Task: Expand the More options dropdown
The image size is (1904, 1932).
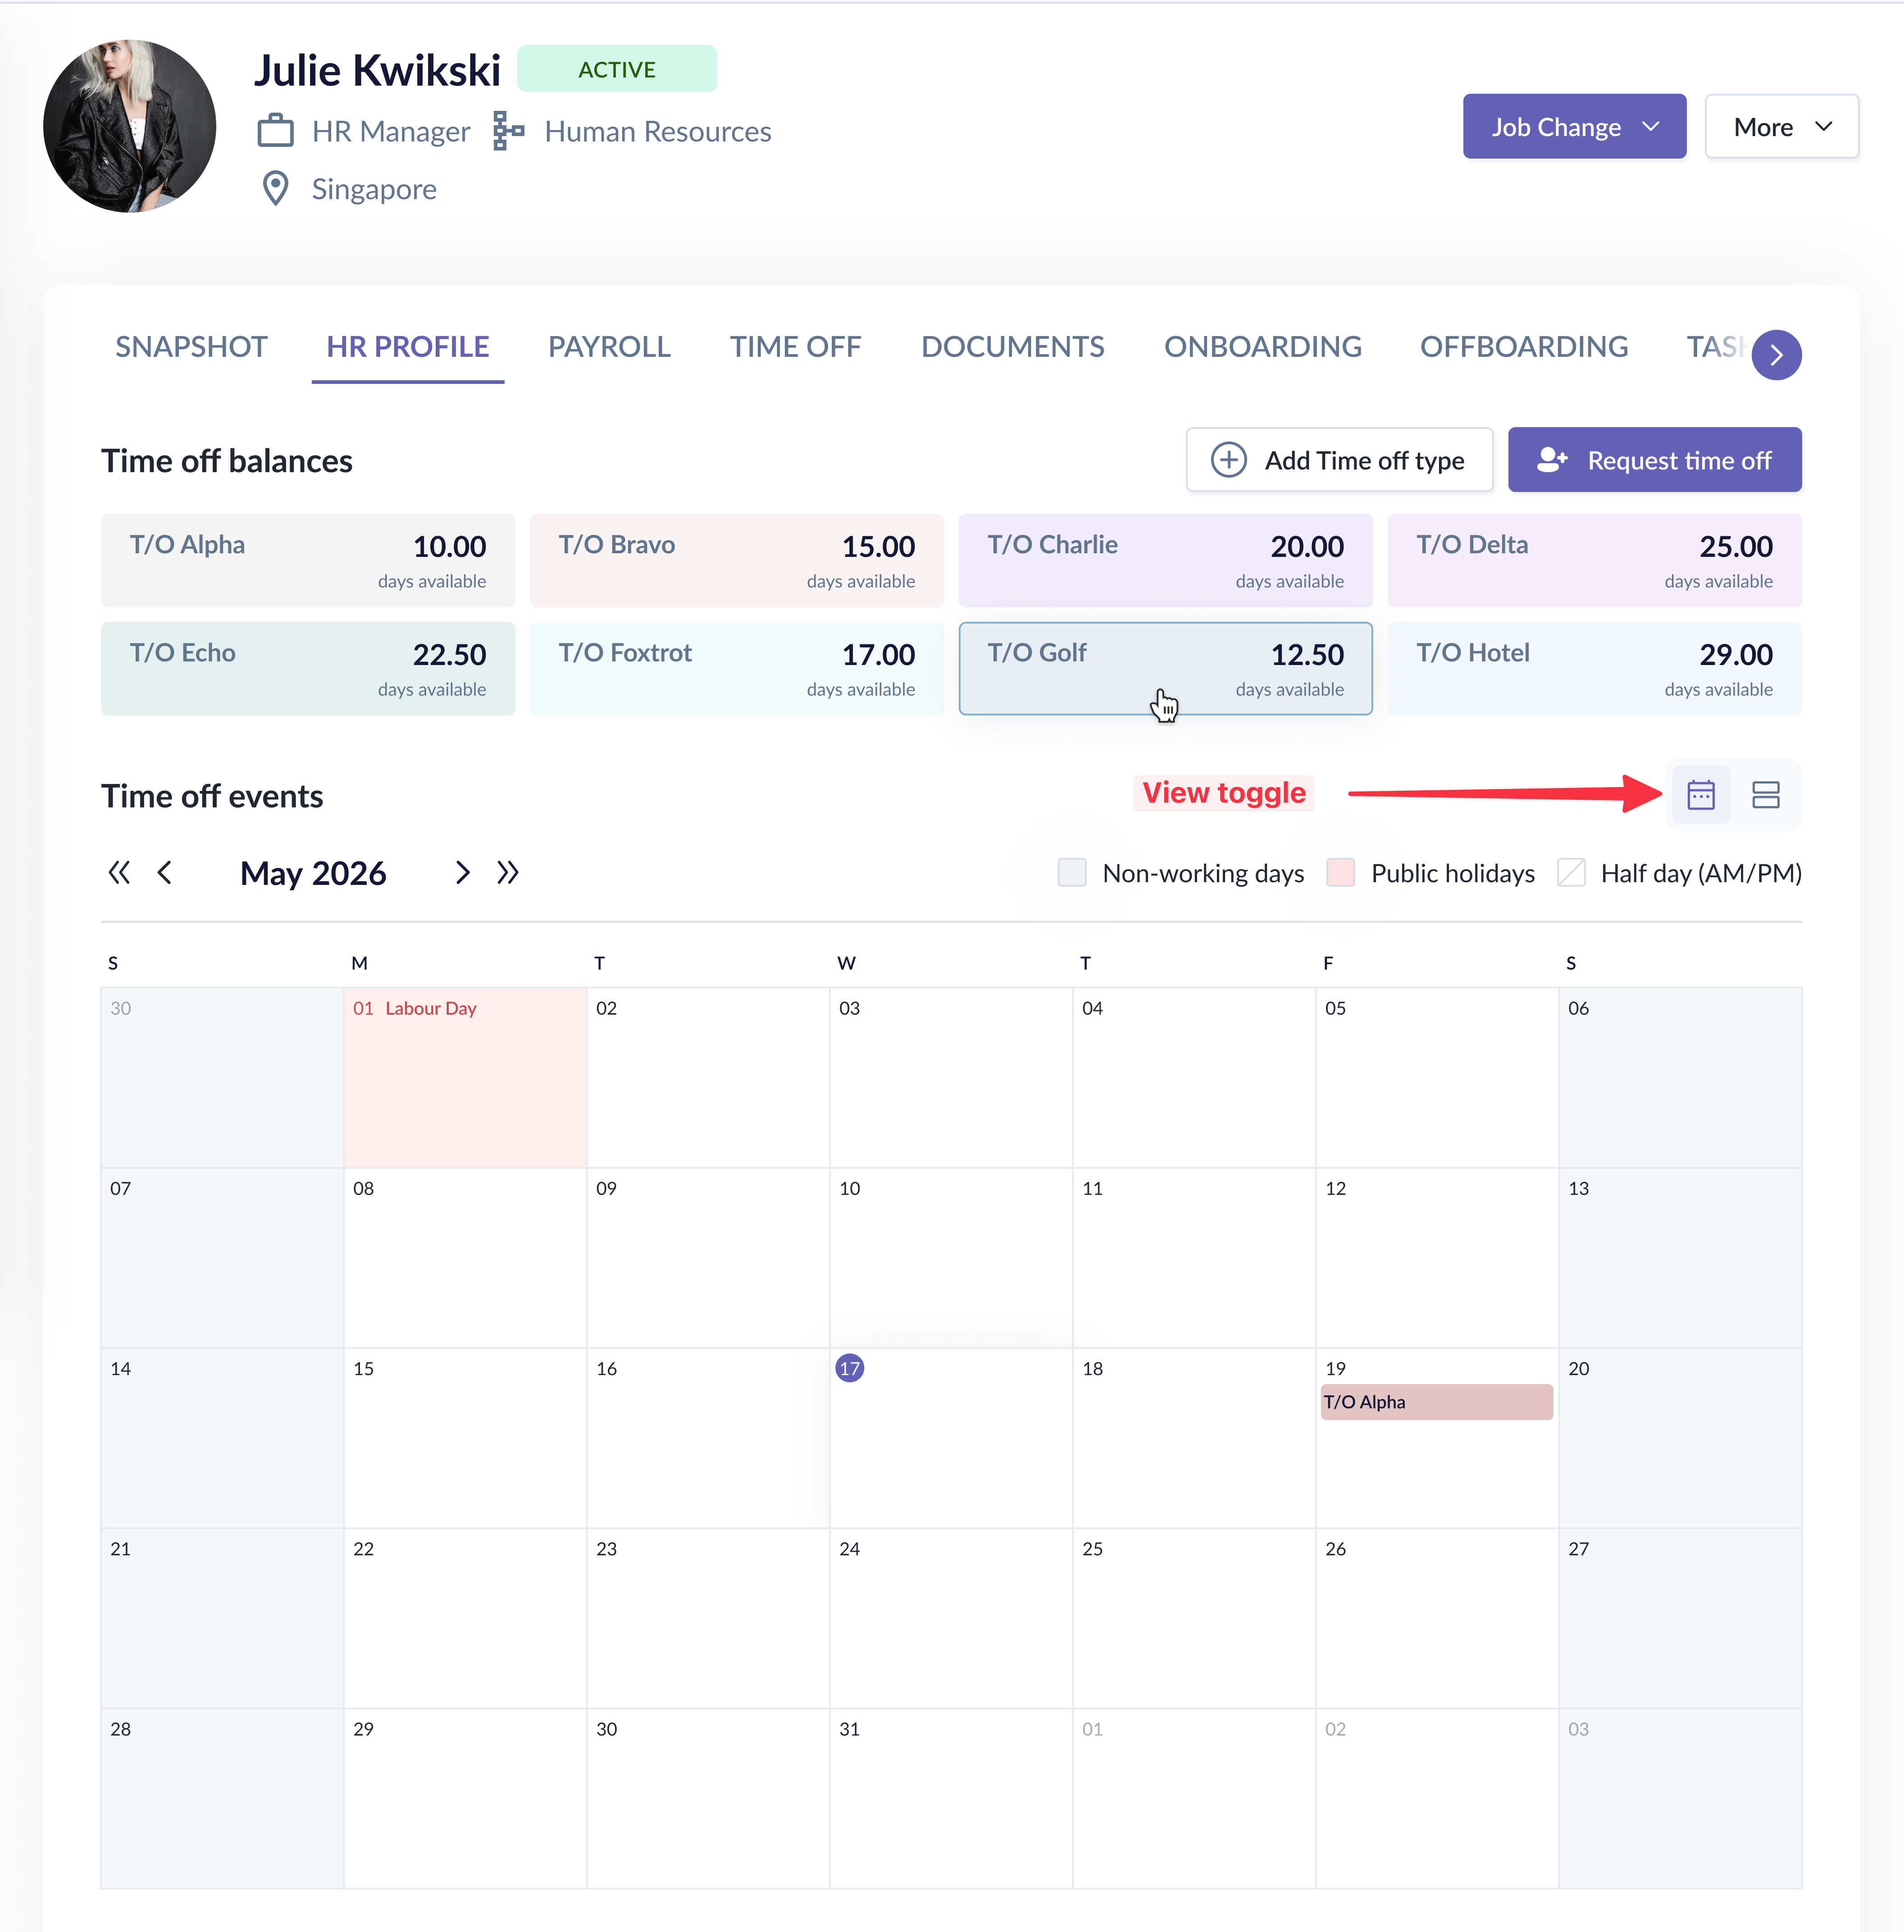Action: coord(1781,126)
